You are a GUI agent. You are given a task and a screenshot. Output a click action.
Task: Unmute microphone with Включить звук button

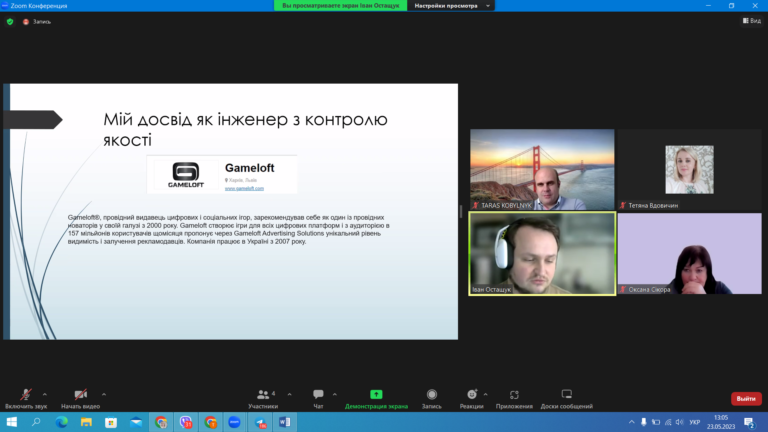pos(26,395)
